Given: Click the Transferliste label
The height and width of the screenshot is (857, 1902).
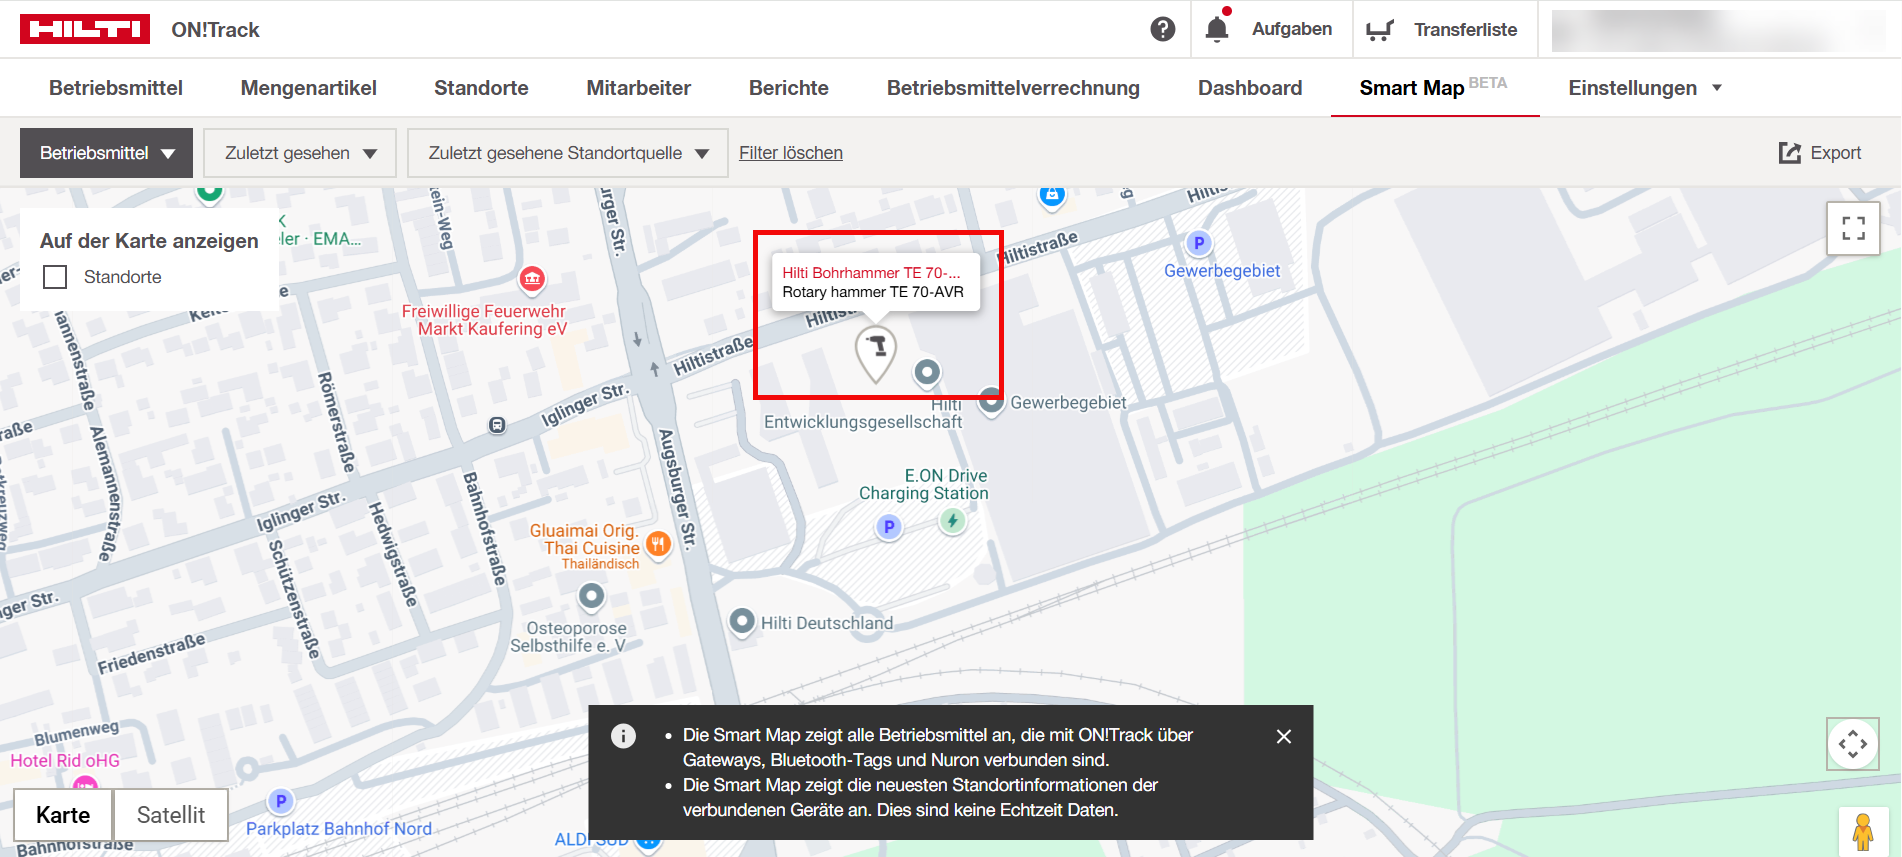Looking at the screenshot, I should point(1465,29).
